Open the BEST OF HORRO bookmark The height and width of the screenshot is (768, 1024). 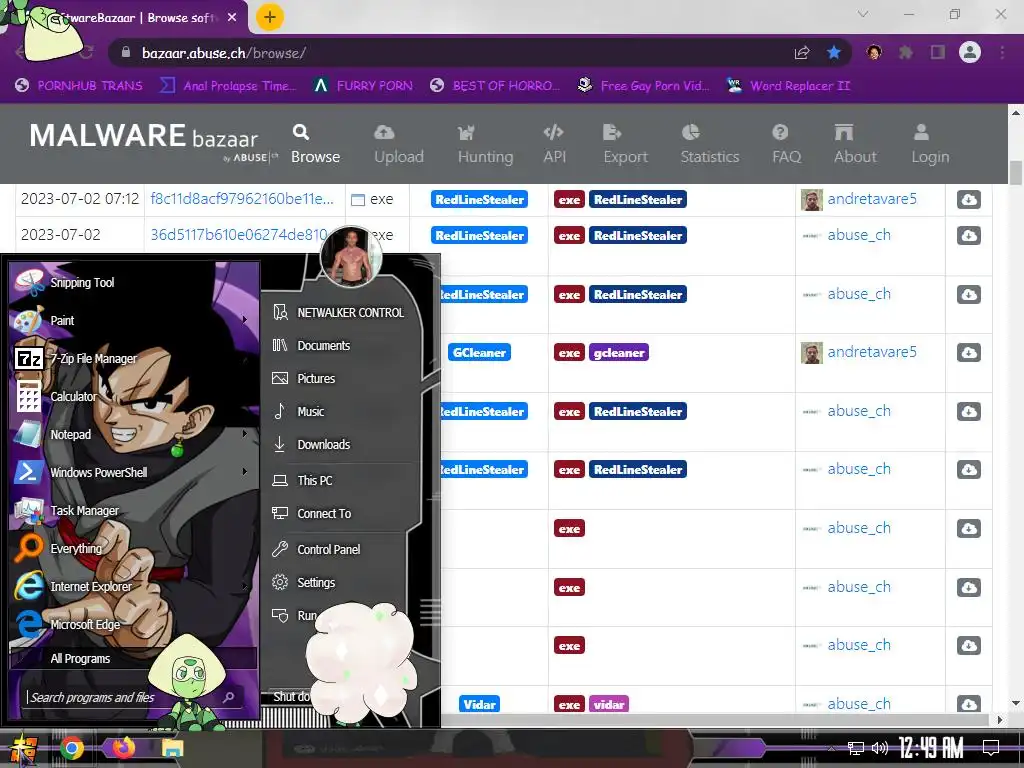click(x=495, y=86)
